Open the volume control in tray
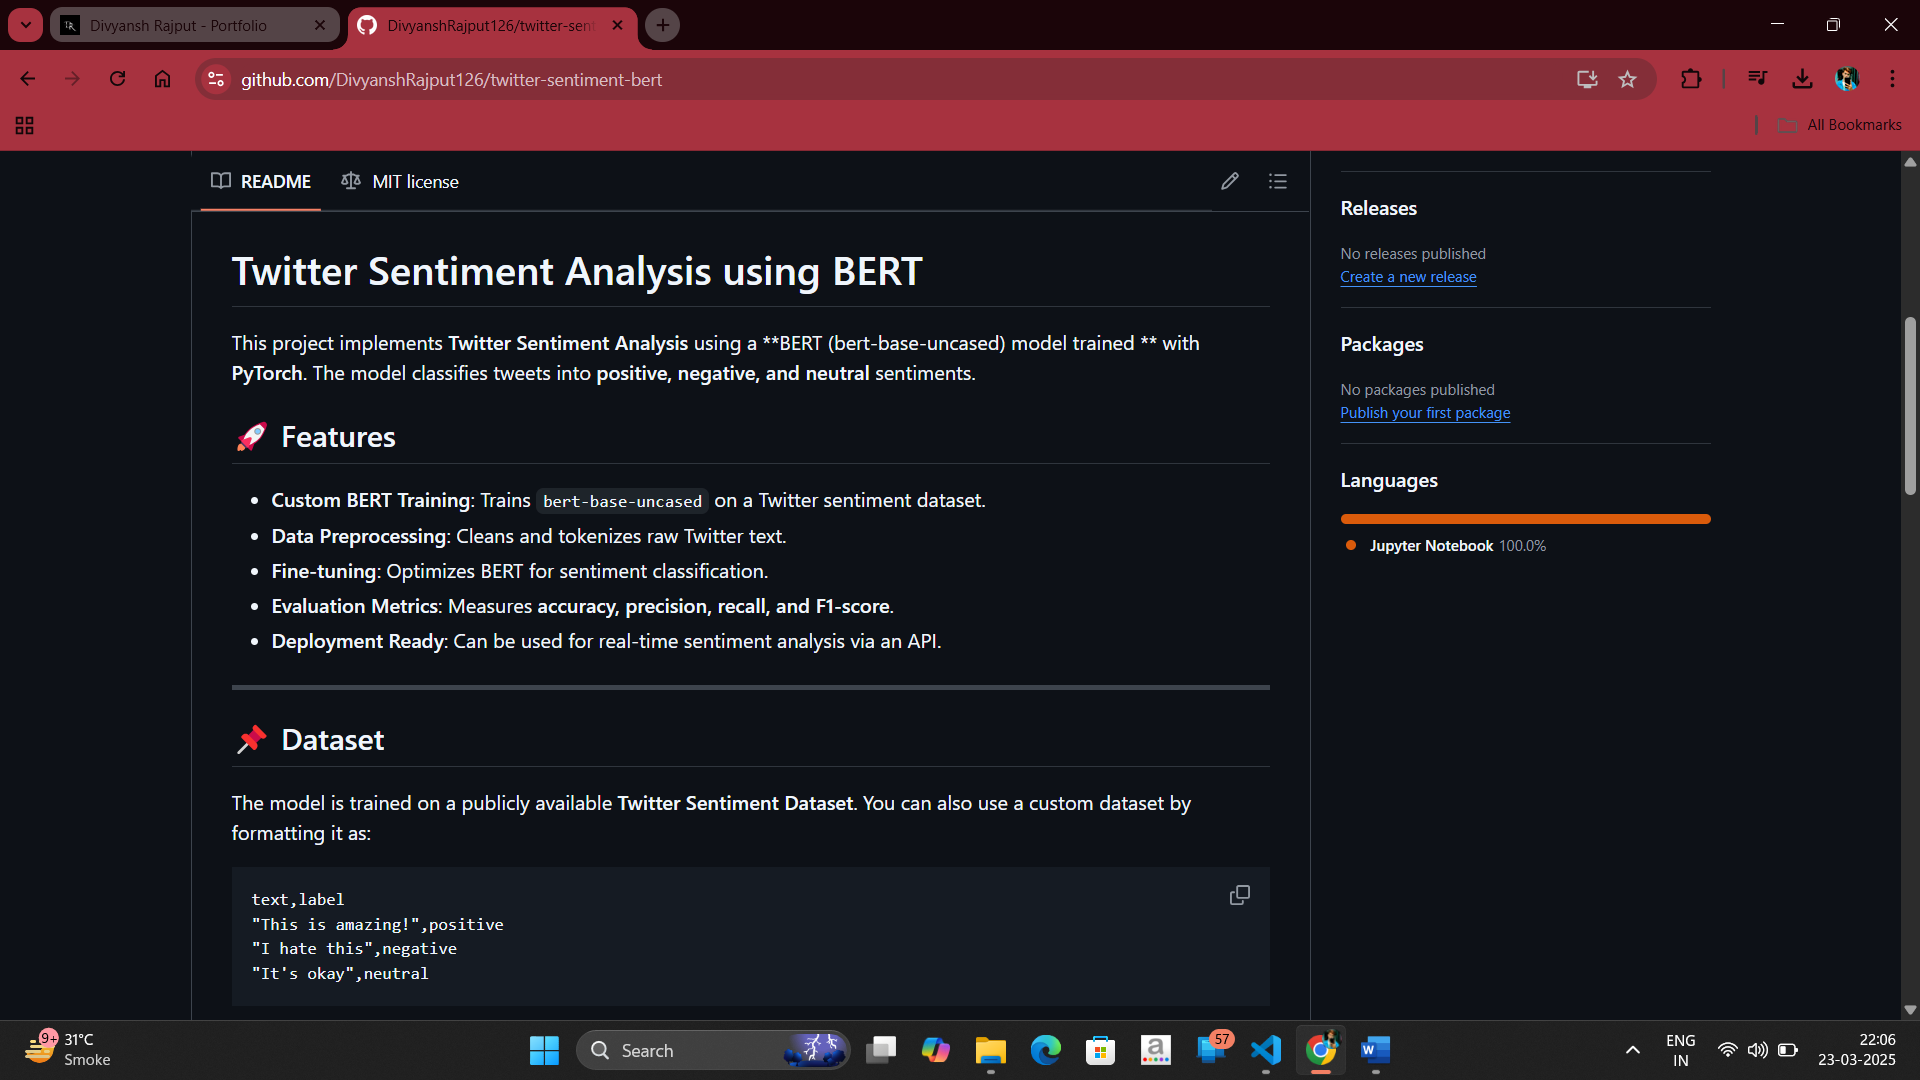 pos(1757,1050)
